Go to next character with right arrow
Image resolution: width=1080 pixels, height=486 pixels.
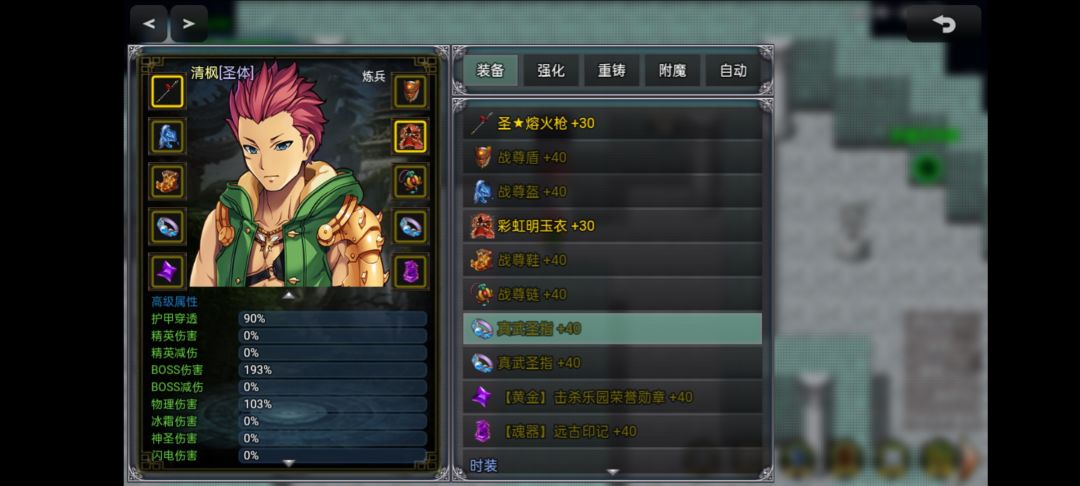click(x=189, y=23)
